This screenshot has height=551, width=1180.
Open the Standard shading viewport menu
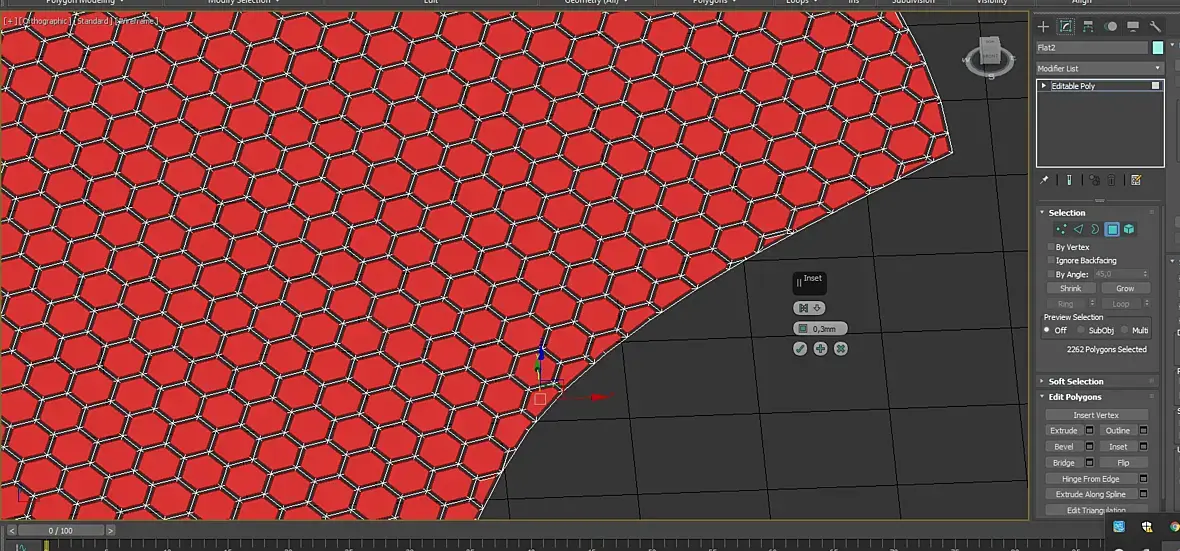pyautogui.click(x=91, y=21)
